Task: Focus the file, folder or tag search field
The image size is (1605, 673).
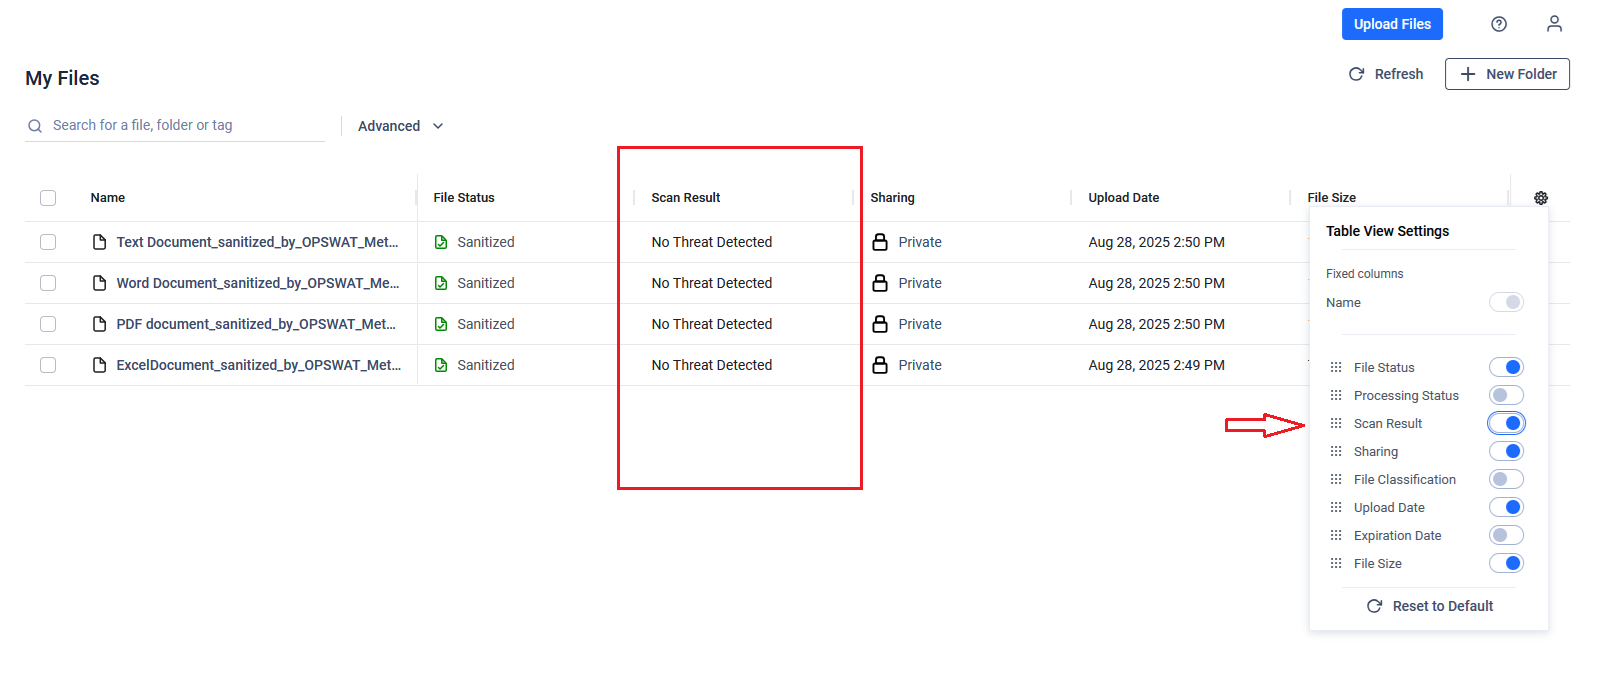Action: [185, 125]
